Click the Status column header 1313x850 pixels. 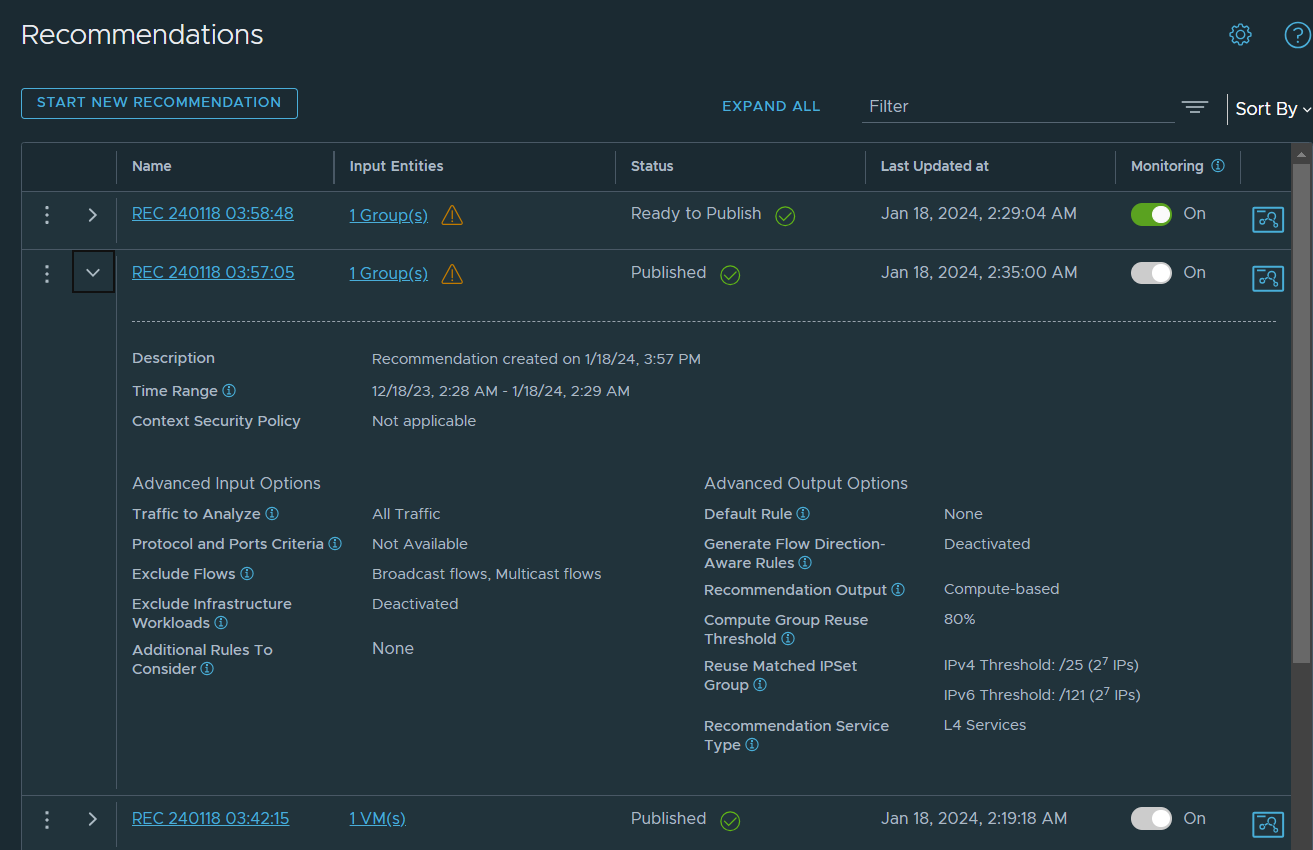tap(652, 166)
